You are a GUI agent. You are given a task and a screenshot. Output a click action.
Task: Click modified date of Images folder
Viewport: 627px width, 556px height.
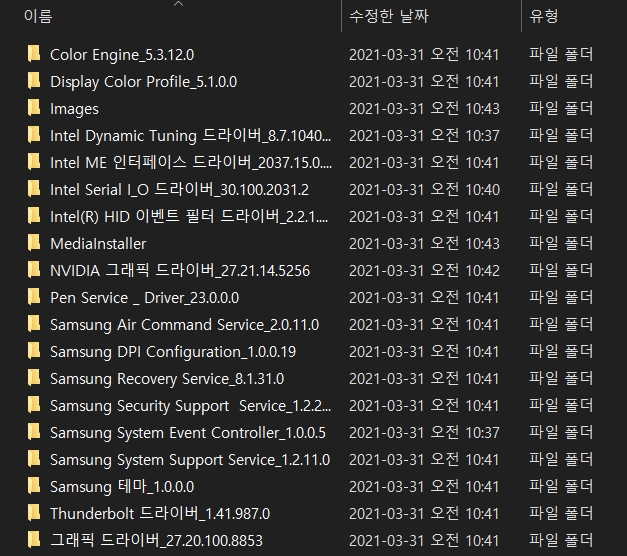(x=424, y=109)
